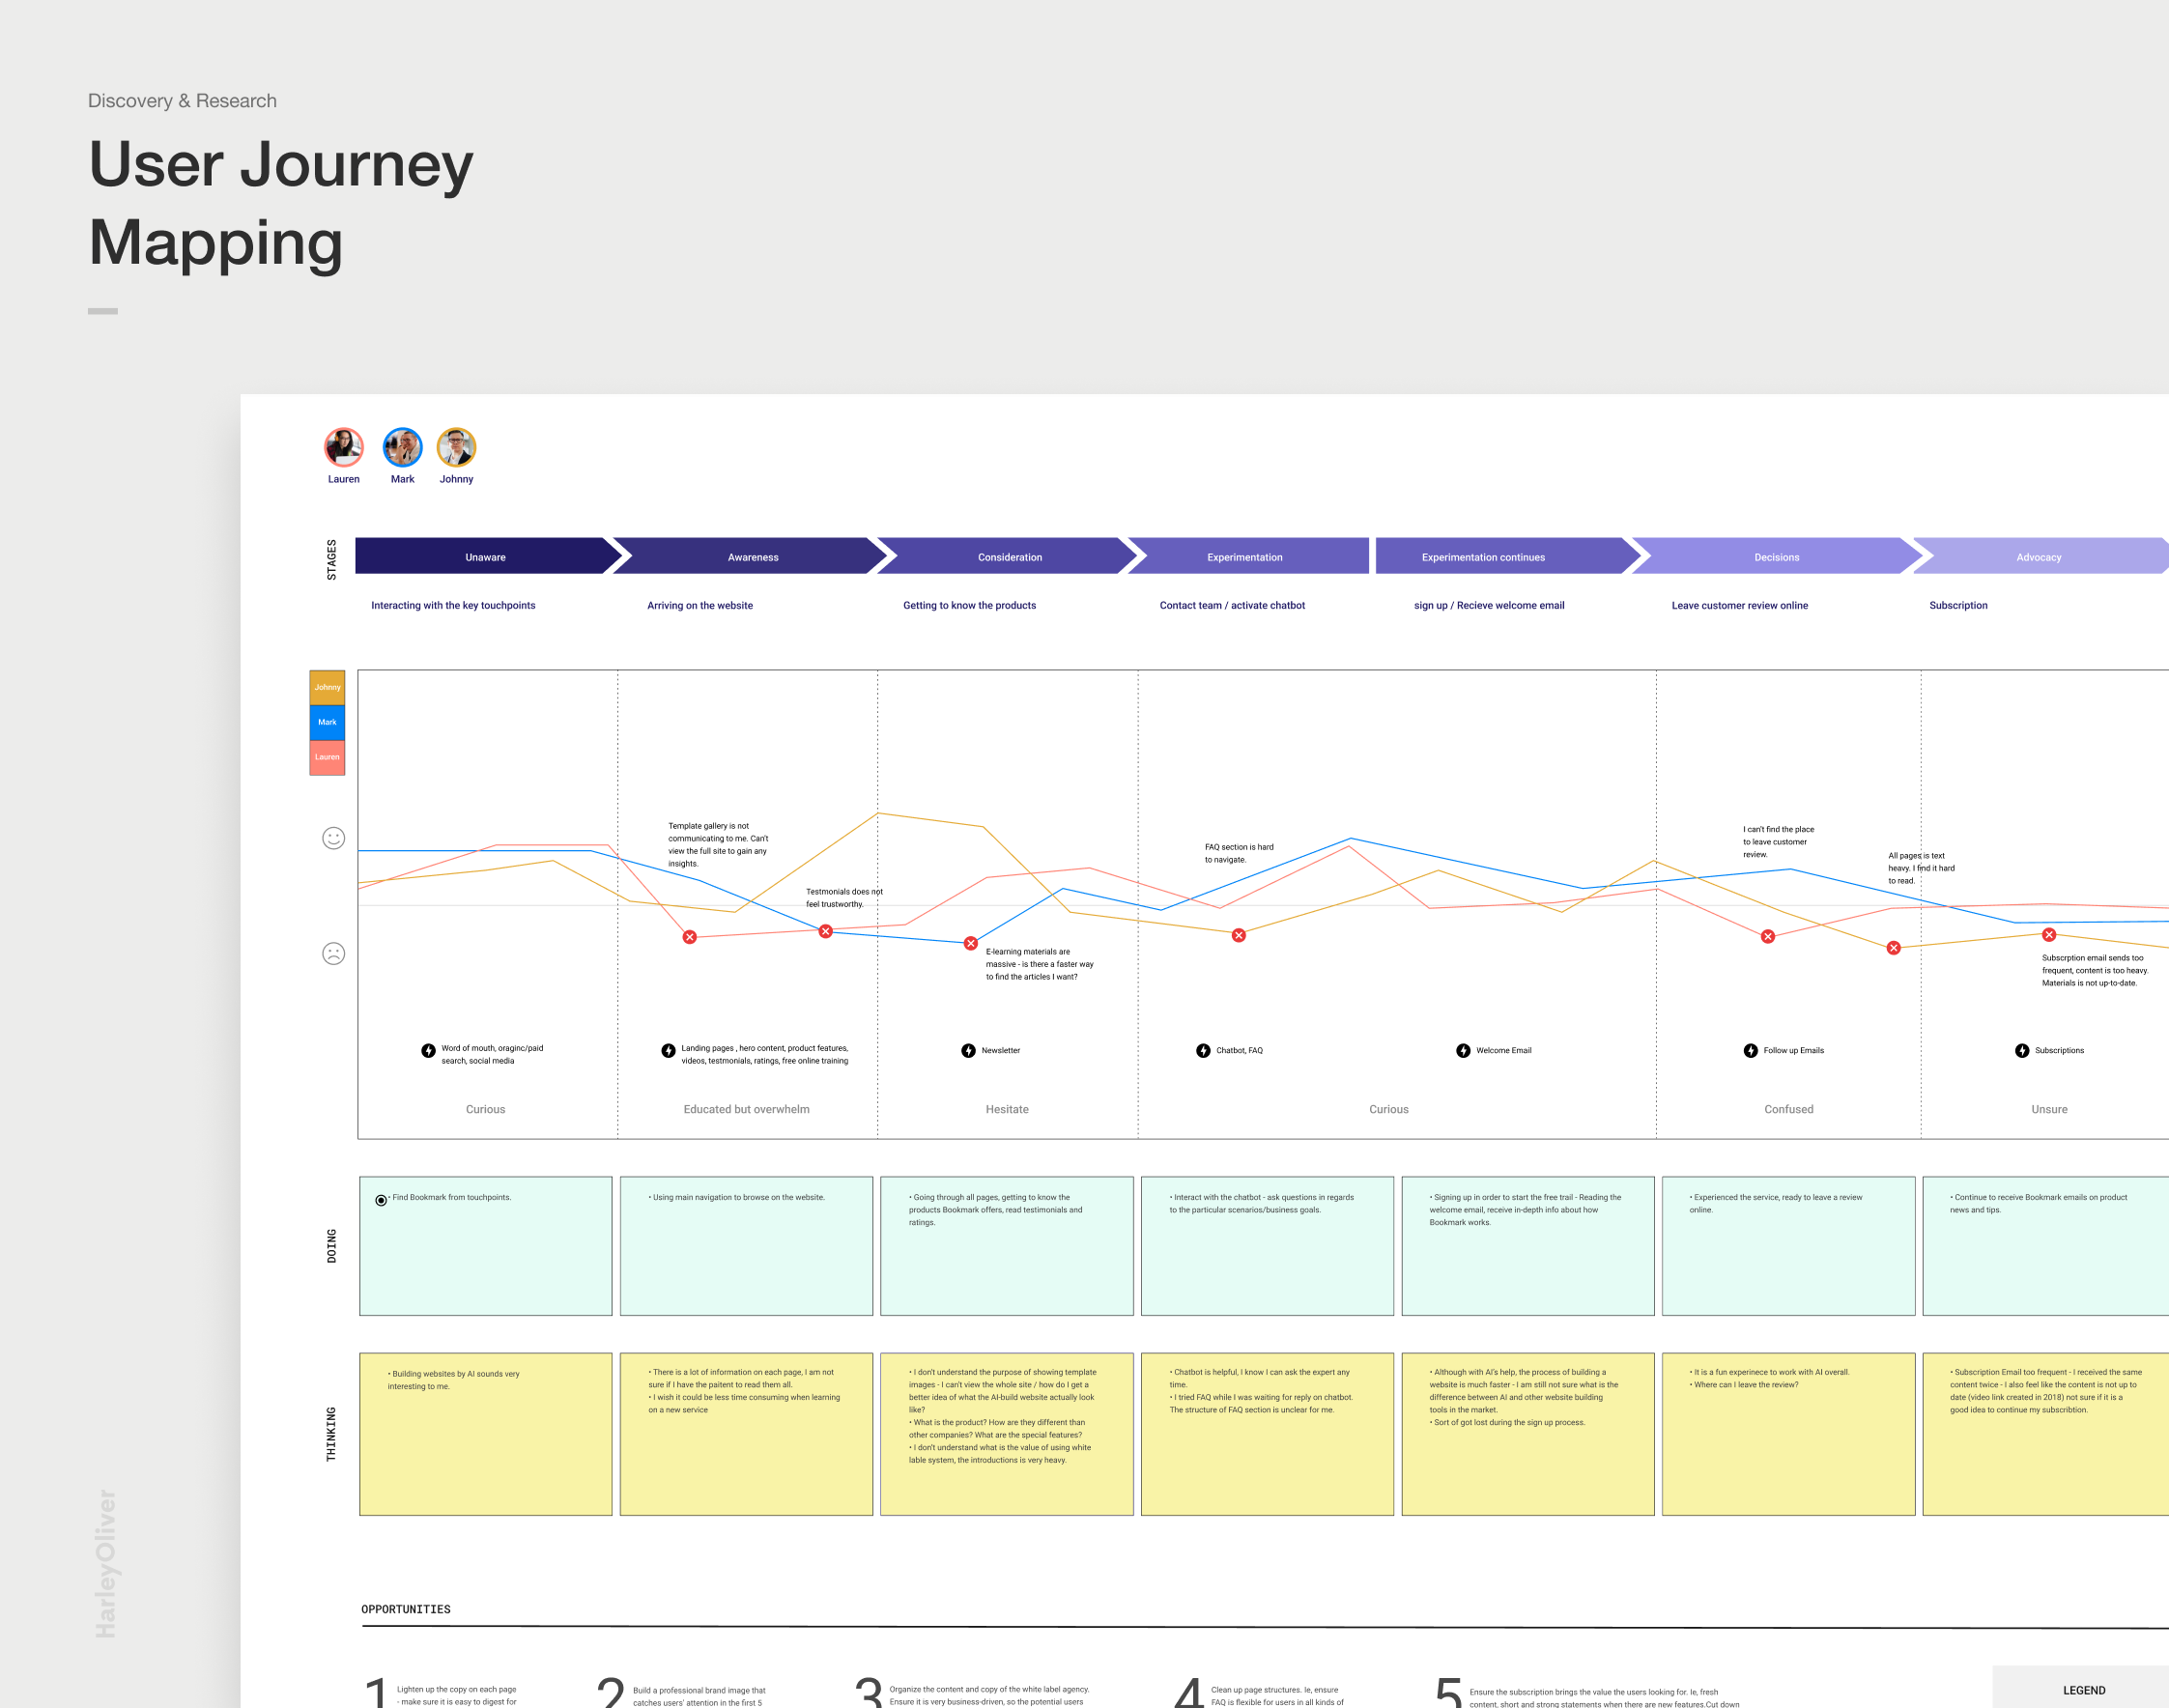
Task: Switch to the Advocacy stage
Action: 2037,557
